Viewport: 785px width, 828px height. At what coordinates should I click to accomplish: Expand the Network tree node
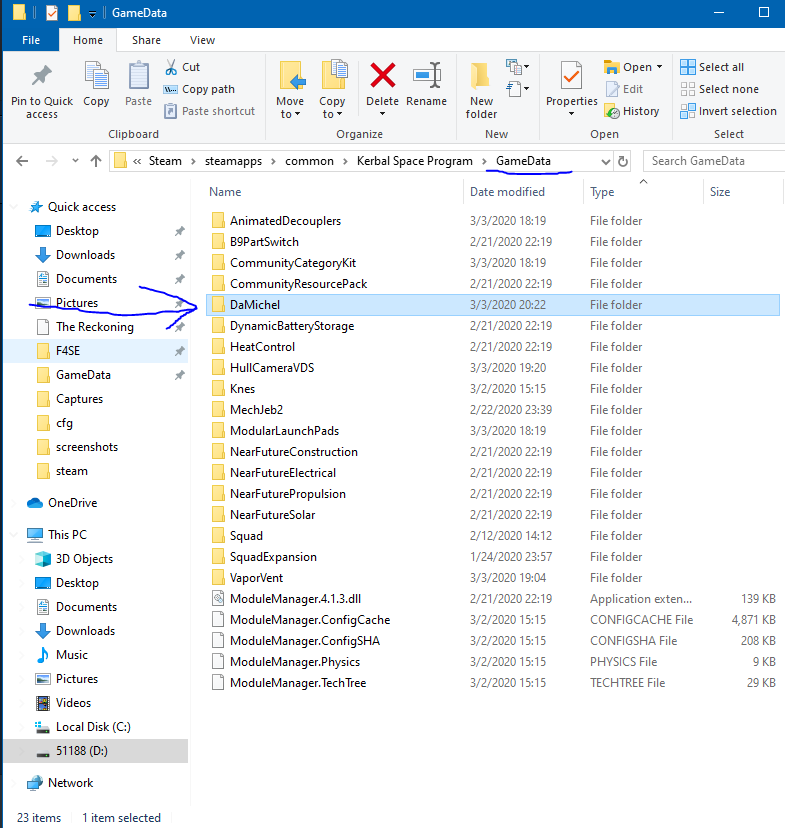14,783
